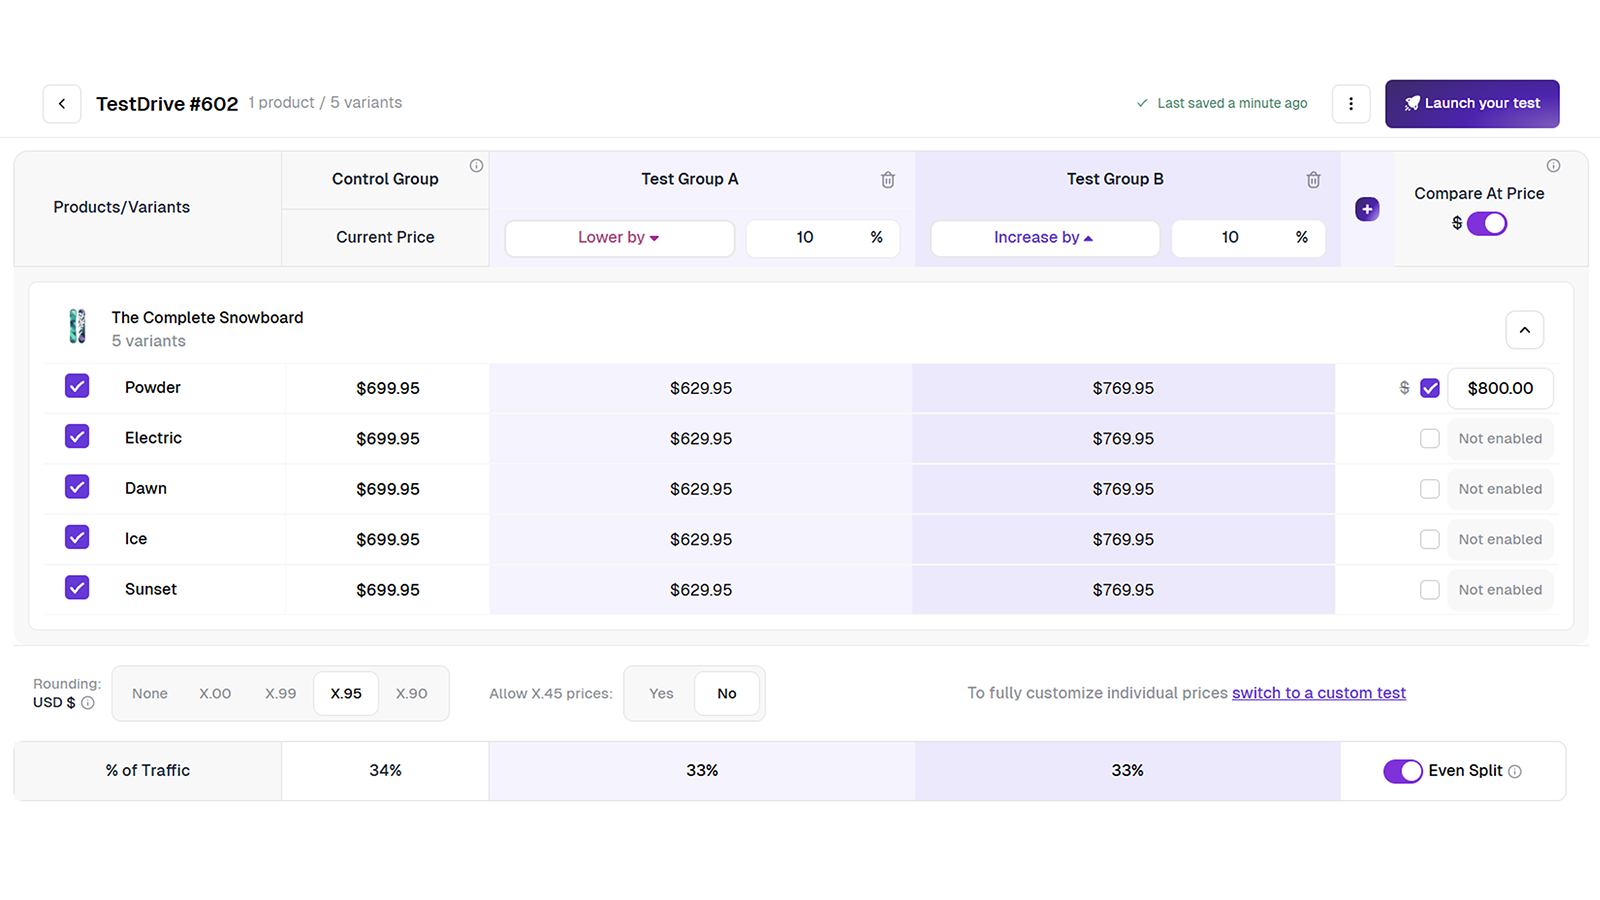Open the Increase by dropdown
The width and height of the screenshot is (1600, 900).
(x=1044, y=238)
